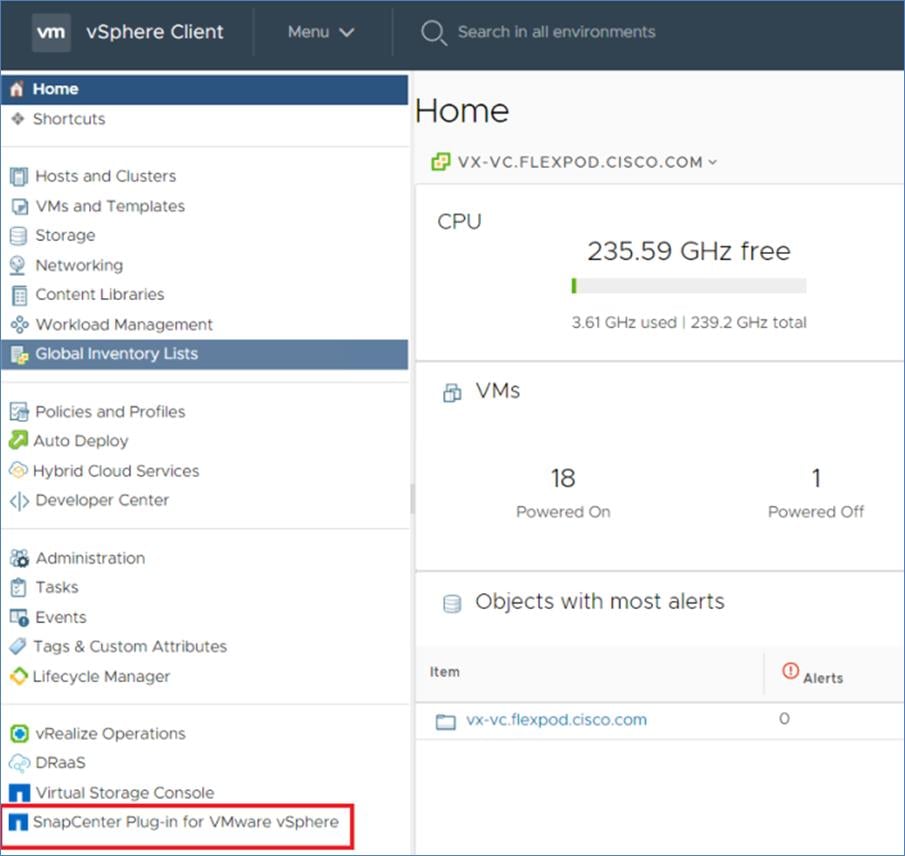905x856 pixels.
Task: Click the Tags & Custom Attributes tag icon
Action: [x=18, y=646]
